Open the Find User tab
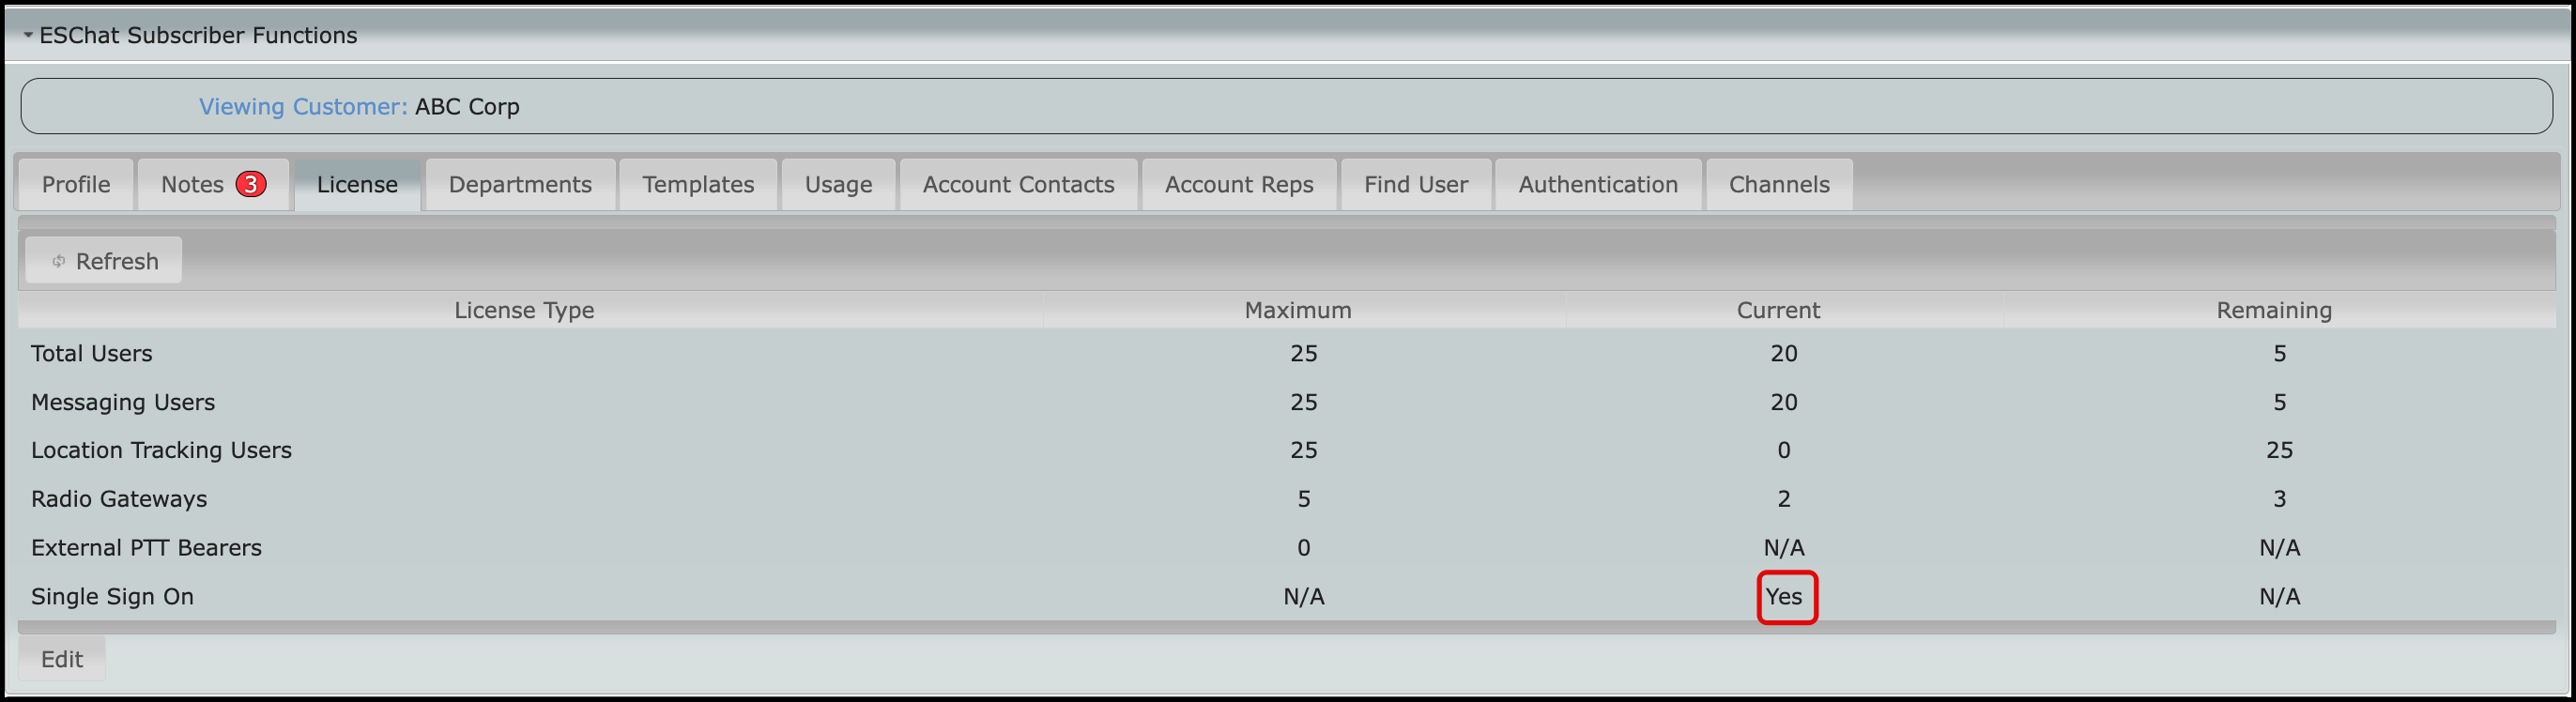Image resolution: width=2576 pixels, height=702 pixels. 1416,184
